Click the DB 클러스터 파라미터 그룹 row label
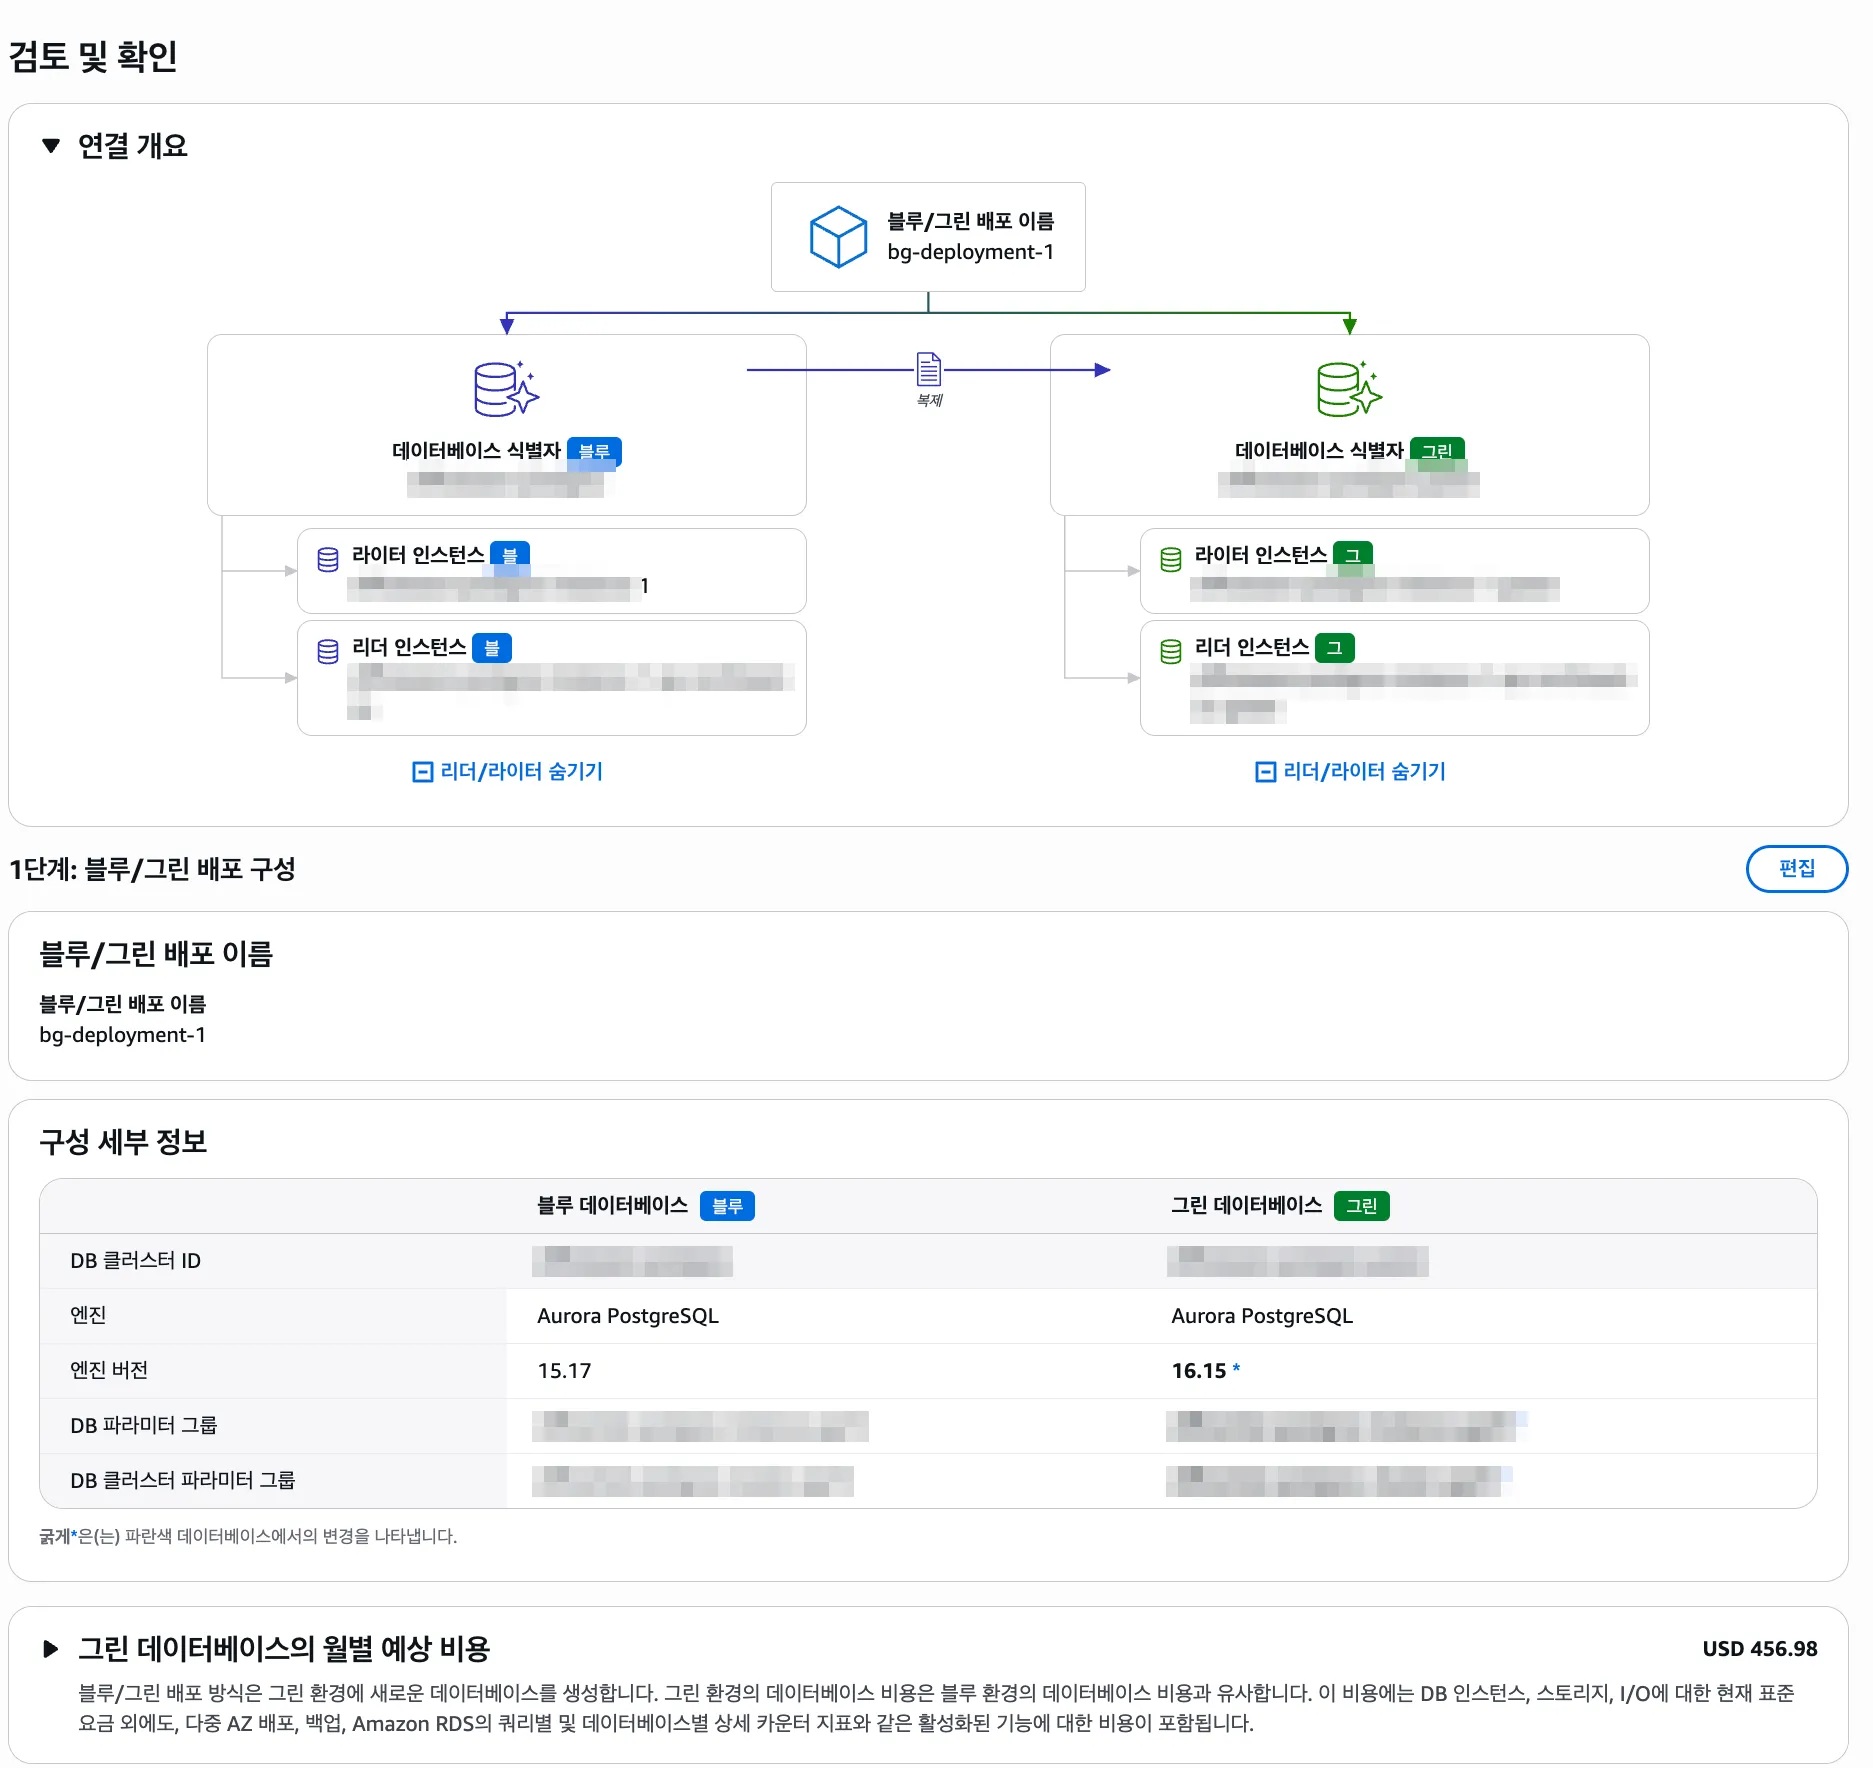The image size is (1873, 1768). click(x=182, y=1480)
